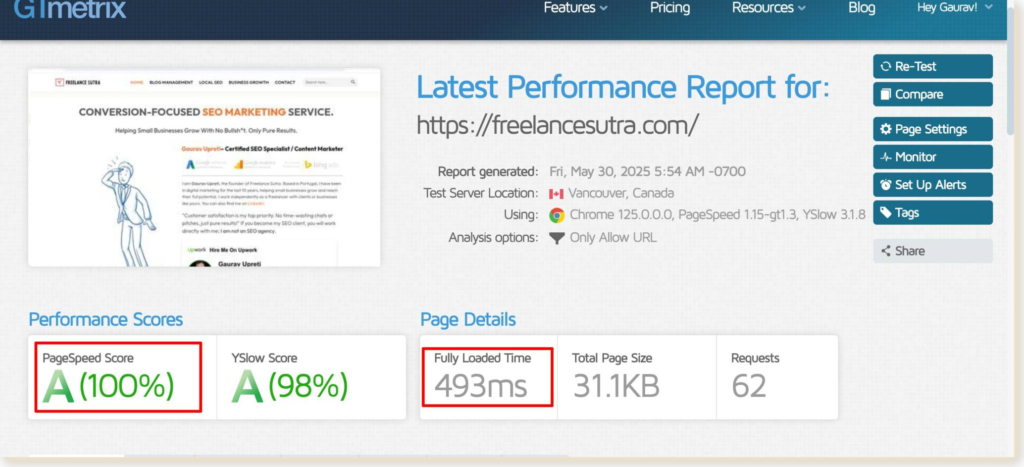Click the Fully Loaded Time 493ms value
This screenshot has height=467, width=1024.
coord(481,386)
